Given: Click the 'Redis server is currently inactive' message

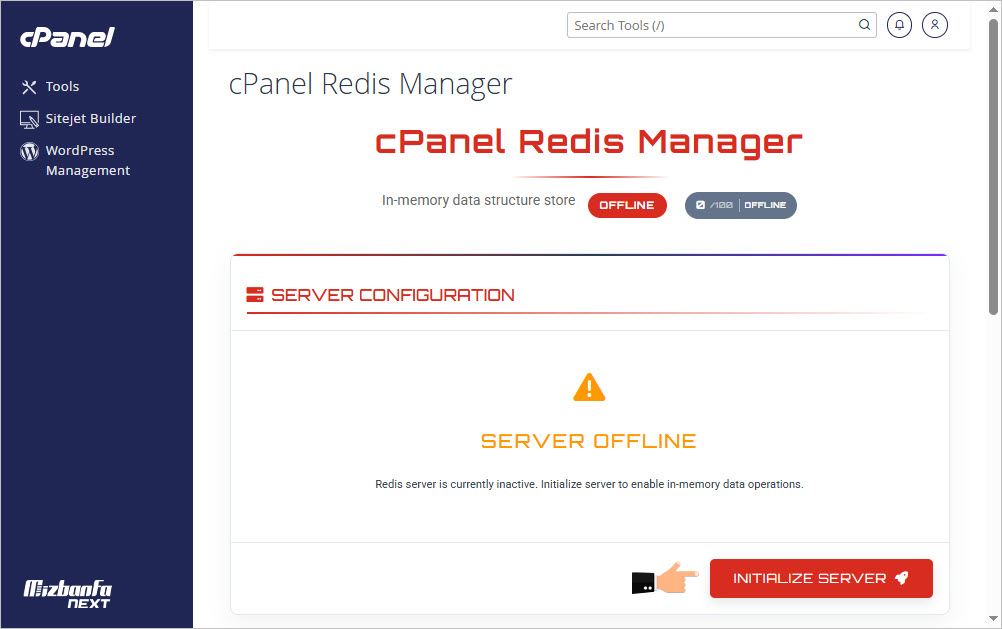Looking at the screenshot, I should [589, 484].
